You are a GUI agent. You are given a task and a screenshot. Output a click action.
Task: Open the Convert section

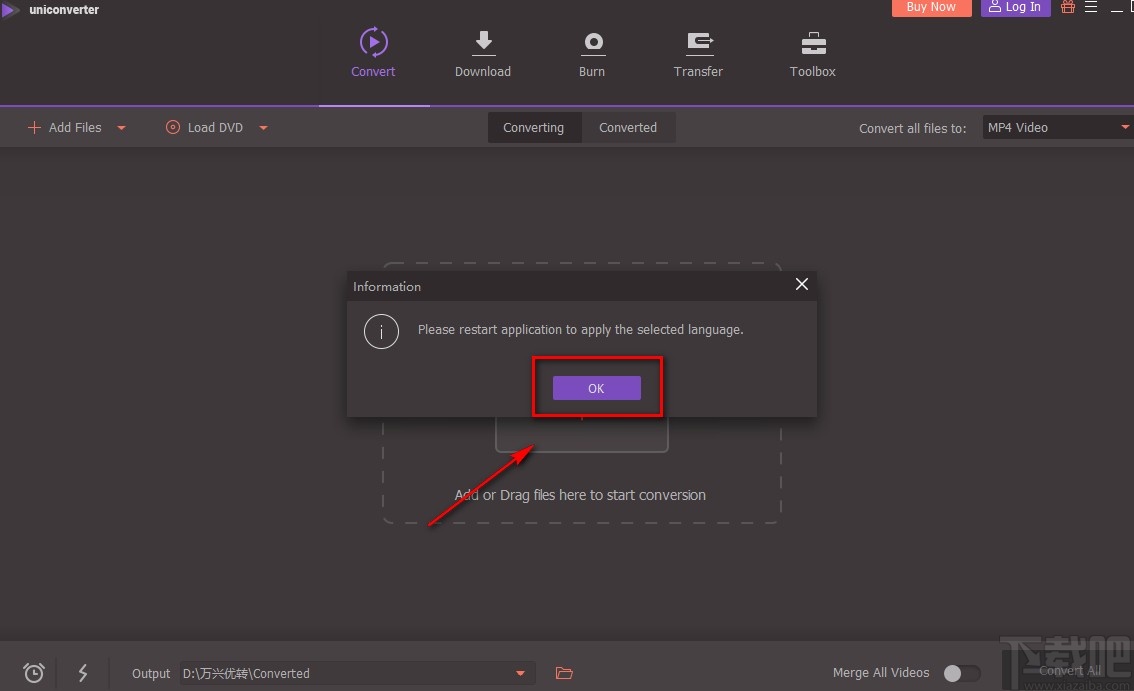pyautogui.click(x=373, y=53)
